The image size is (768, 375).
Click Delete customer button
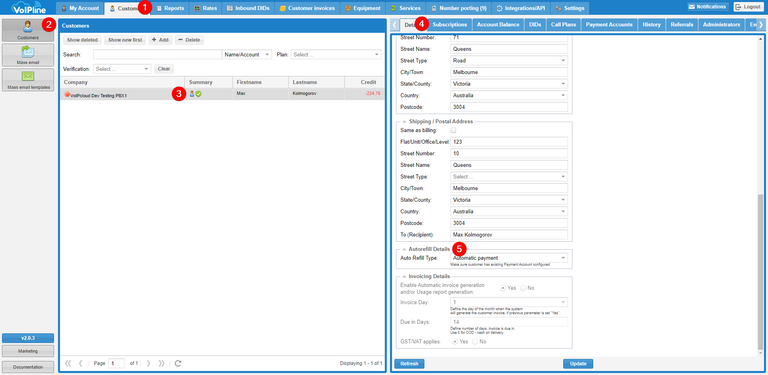[189, 40]
